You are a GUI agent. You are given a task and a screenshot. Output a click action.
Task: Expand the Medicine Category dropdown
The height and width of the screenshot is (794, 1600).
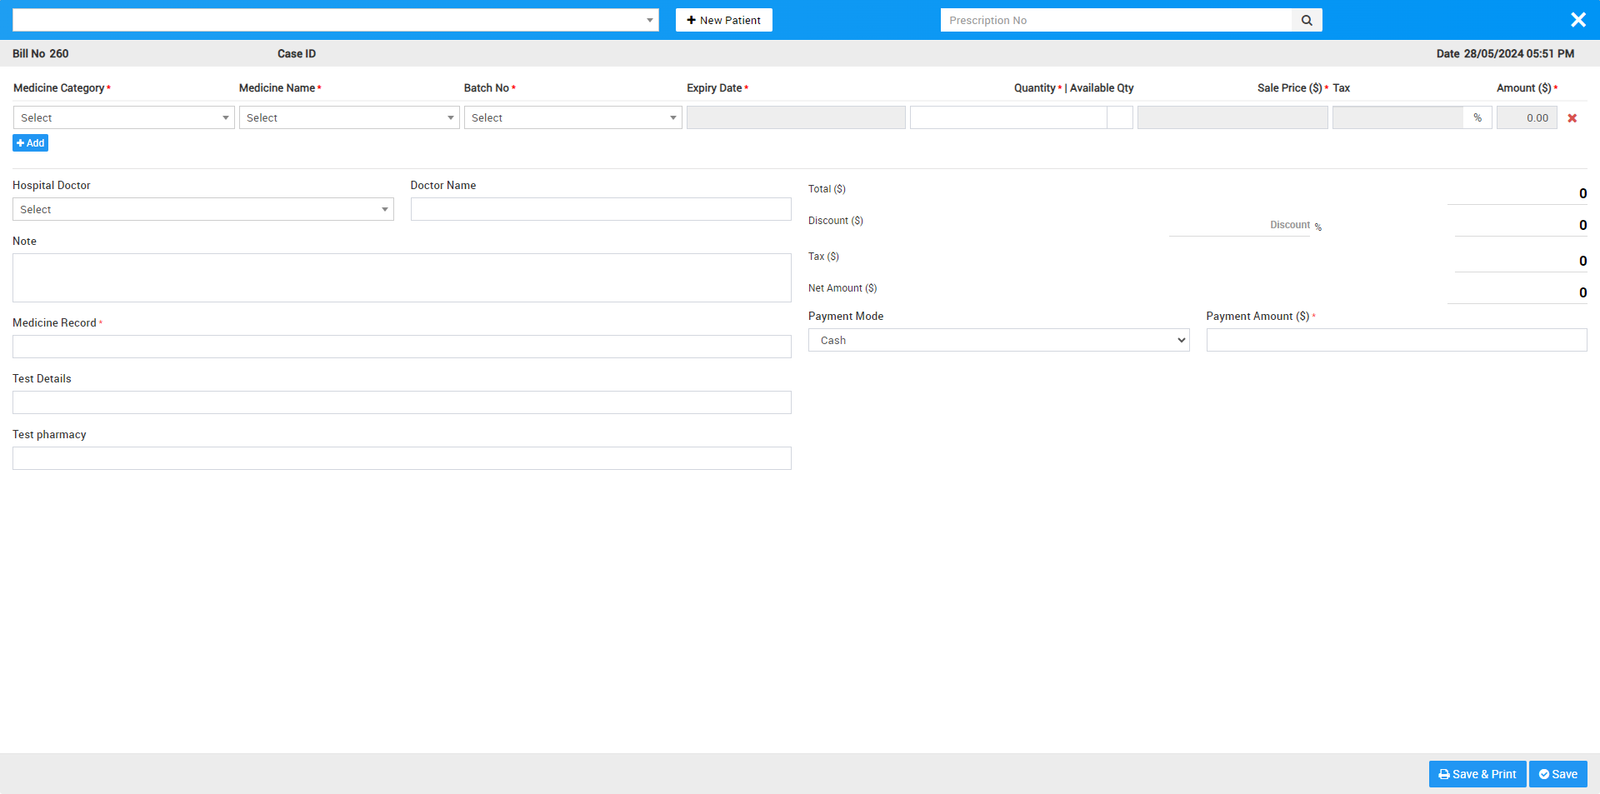pyautogui.click(x=124, y=118)
